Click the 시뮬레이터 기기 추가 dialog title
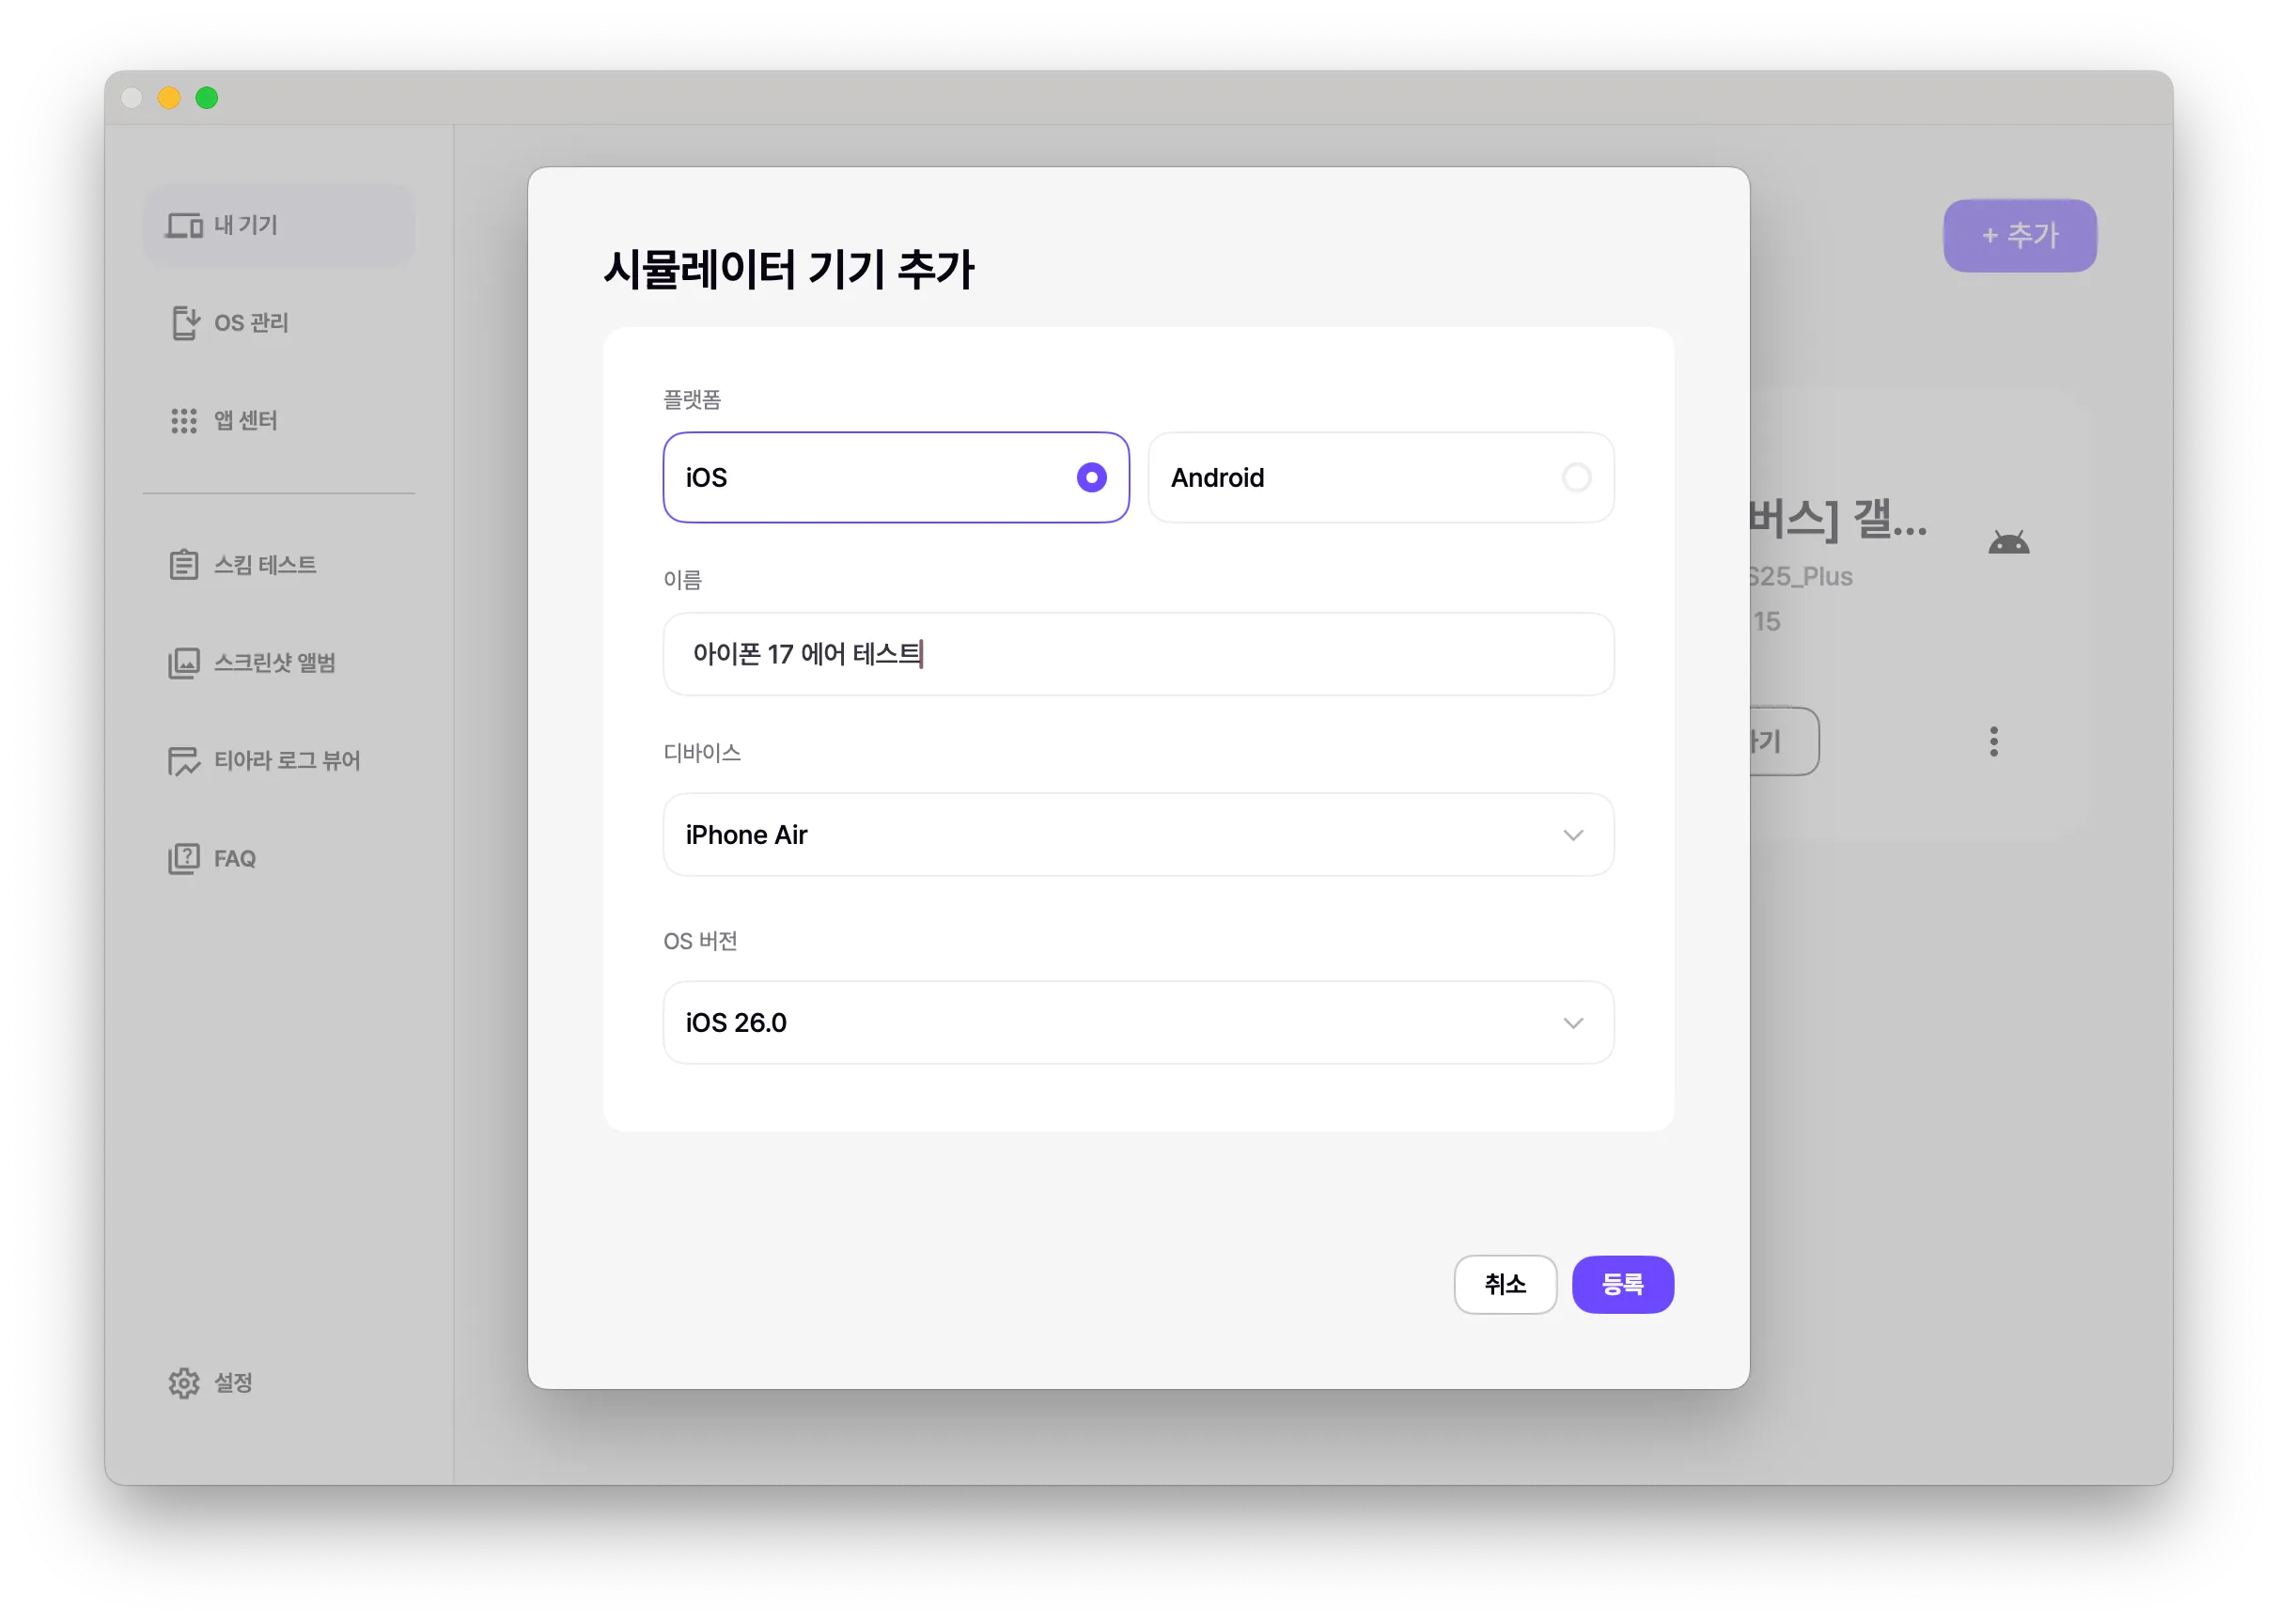Screen dimensions: 2278x1624 789,270
